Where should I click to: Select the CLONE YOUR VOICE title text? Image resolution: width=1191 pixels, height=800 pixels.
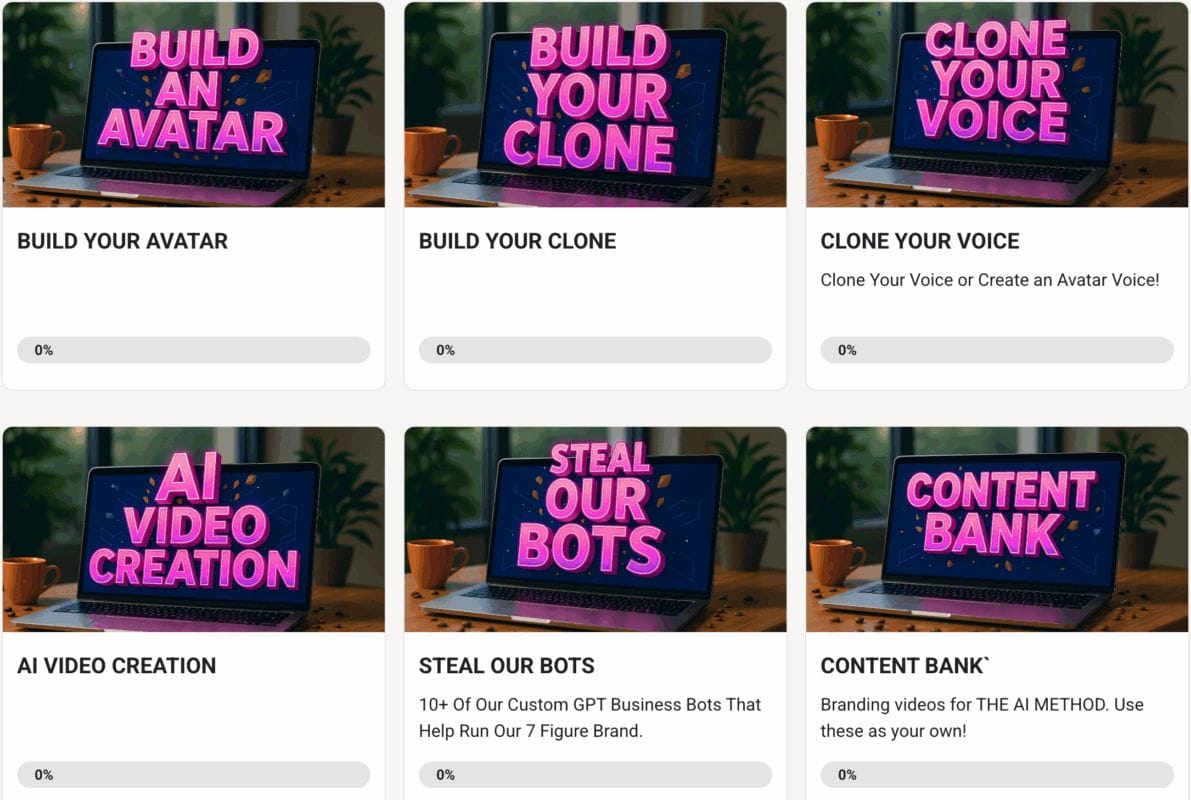[x=920, y=241]
